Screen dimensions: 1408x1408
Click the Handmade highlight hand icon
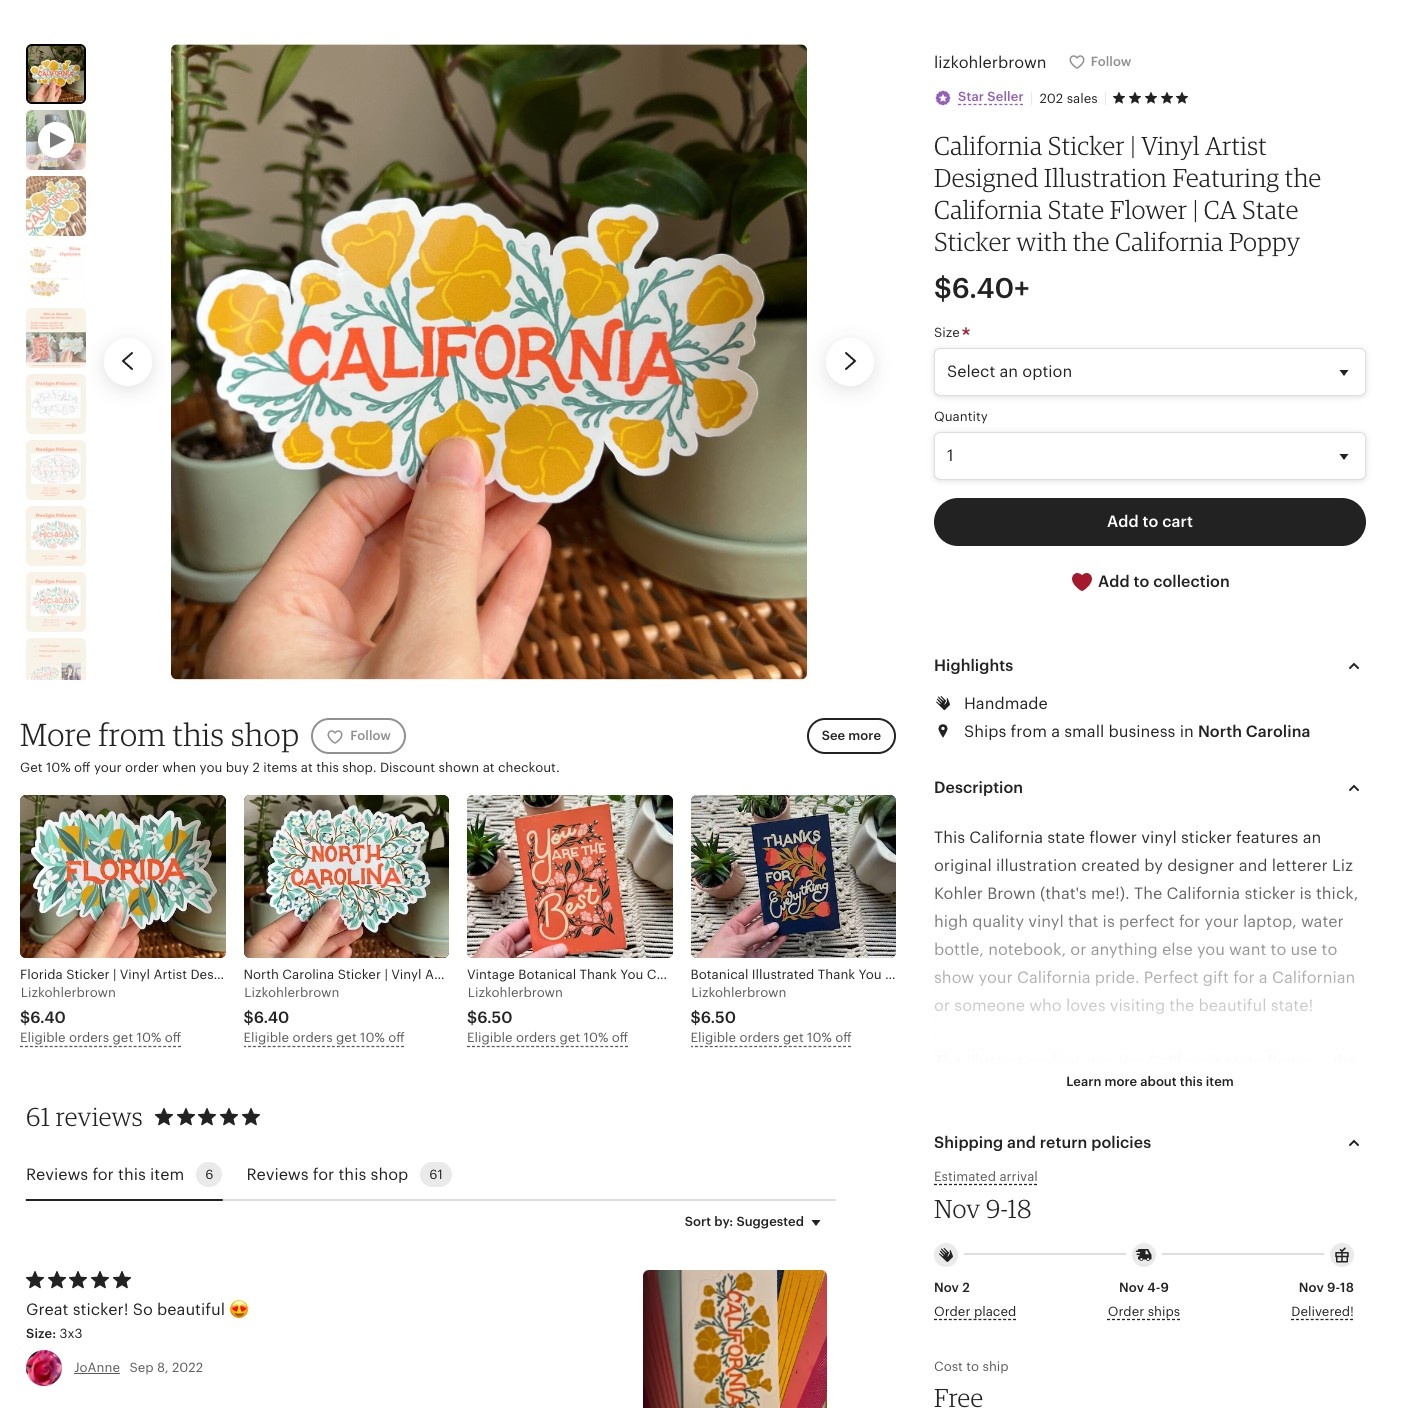pyautogui.click(x=943, y=703)
